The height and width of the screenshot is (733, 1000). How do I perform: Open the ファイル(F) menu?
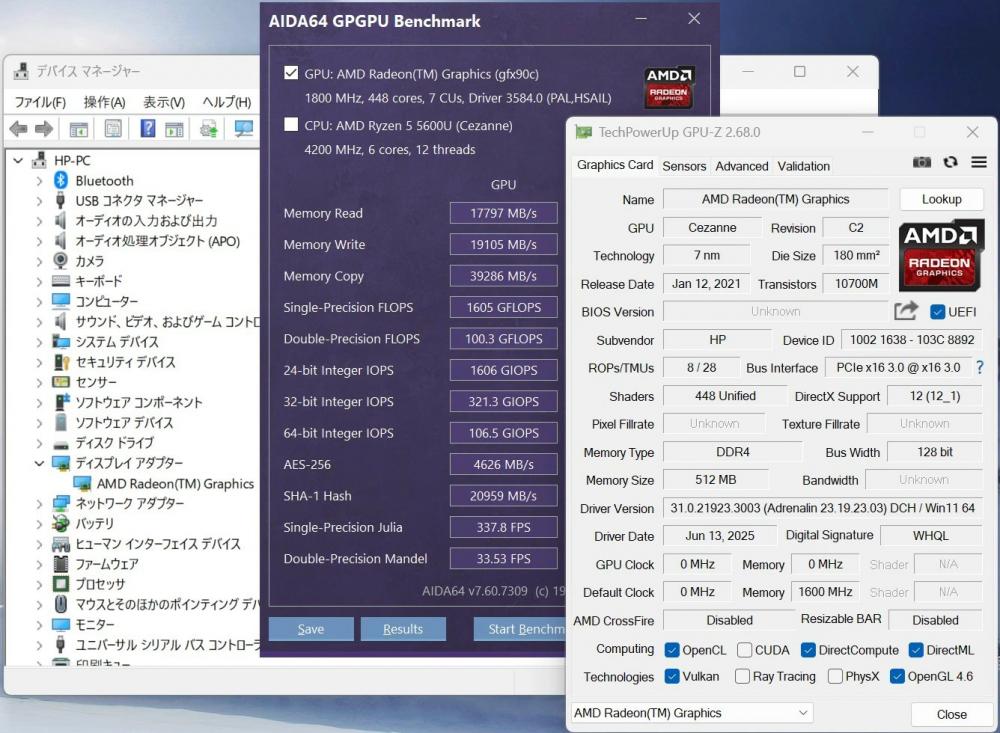coord(40,102)
